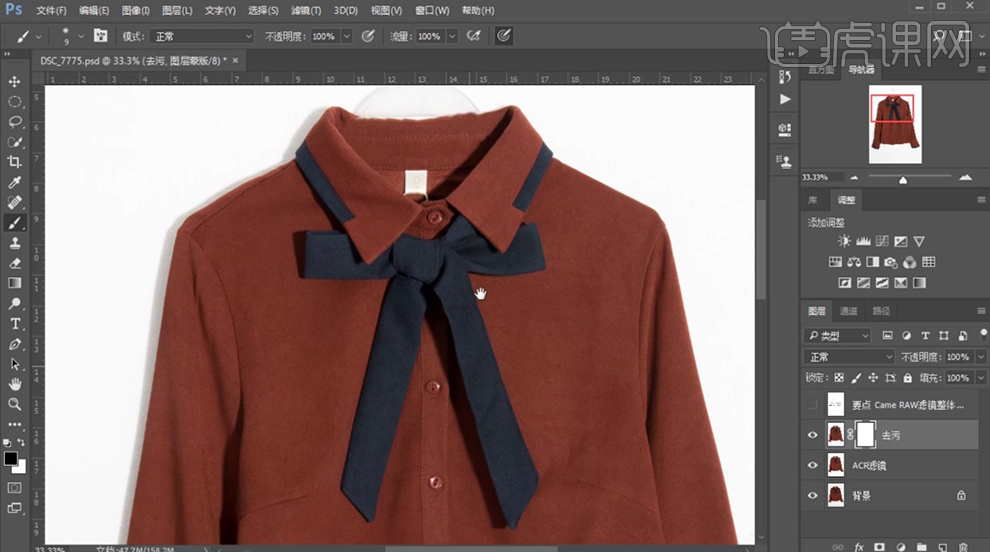Toggle lock image pixels brush icon

pyautogui.click(x=856, y=378)
